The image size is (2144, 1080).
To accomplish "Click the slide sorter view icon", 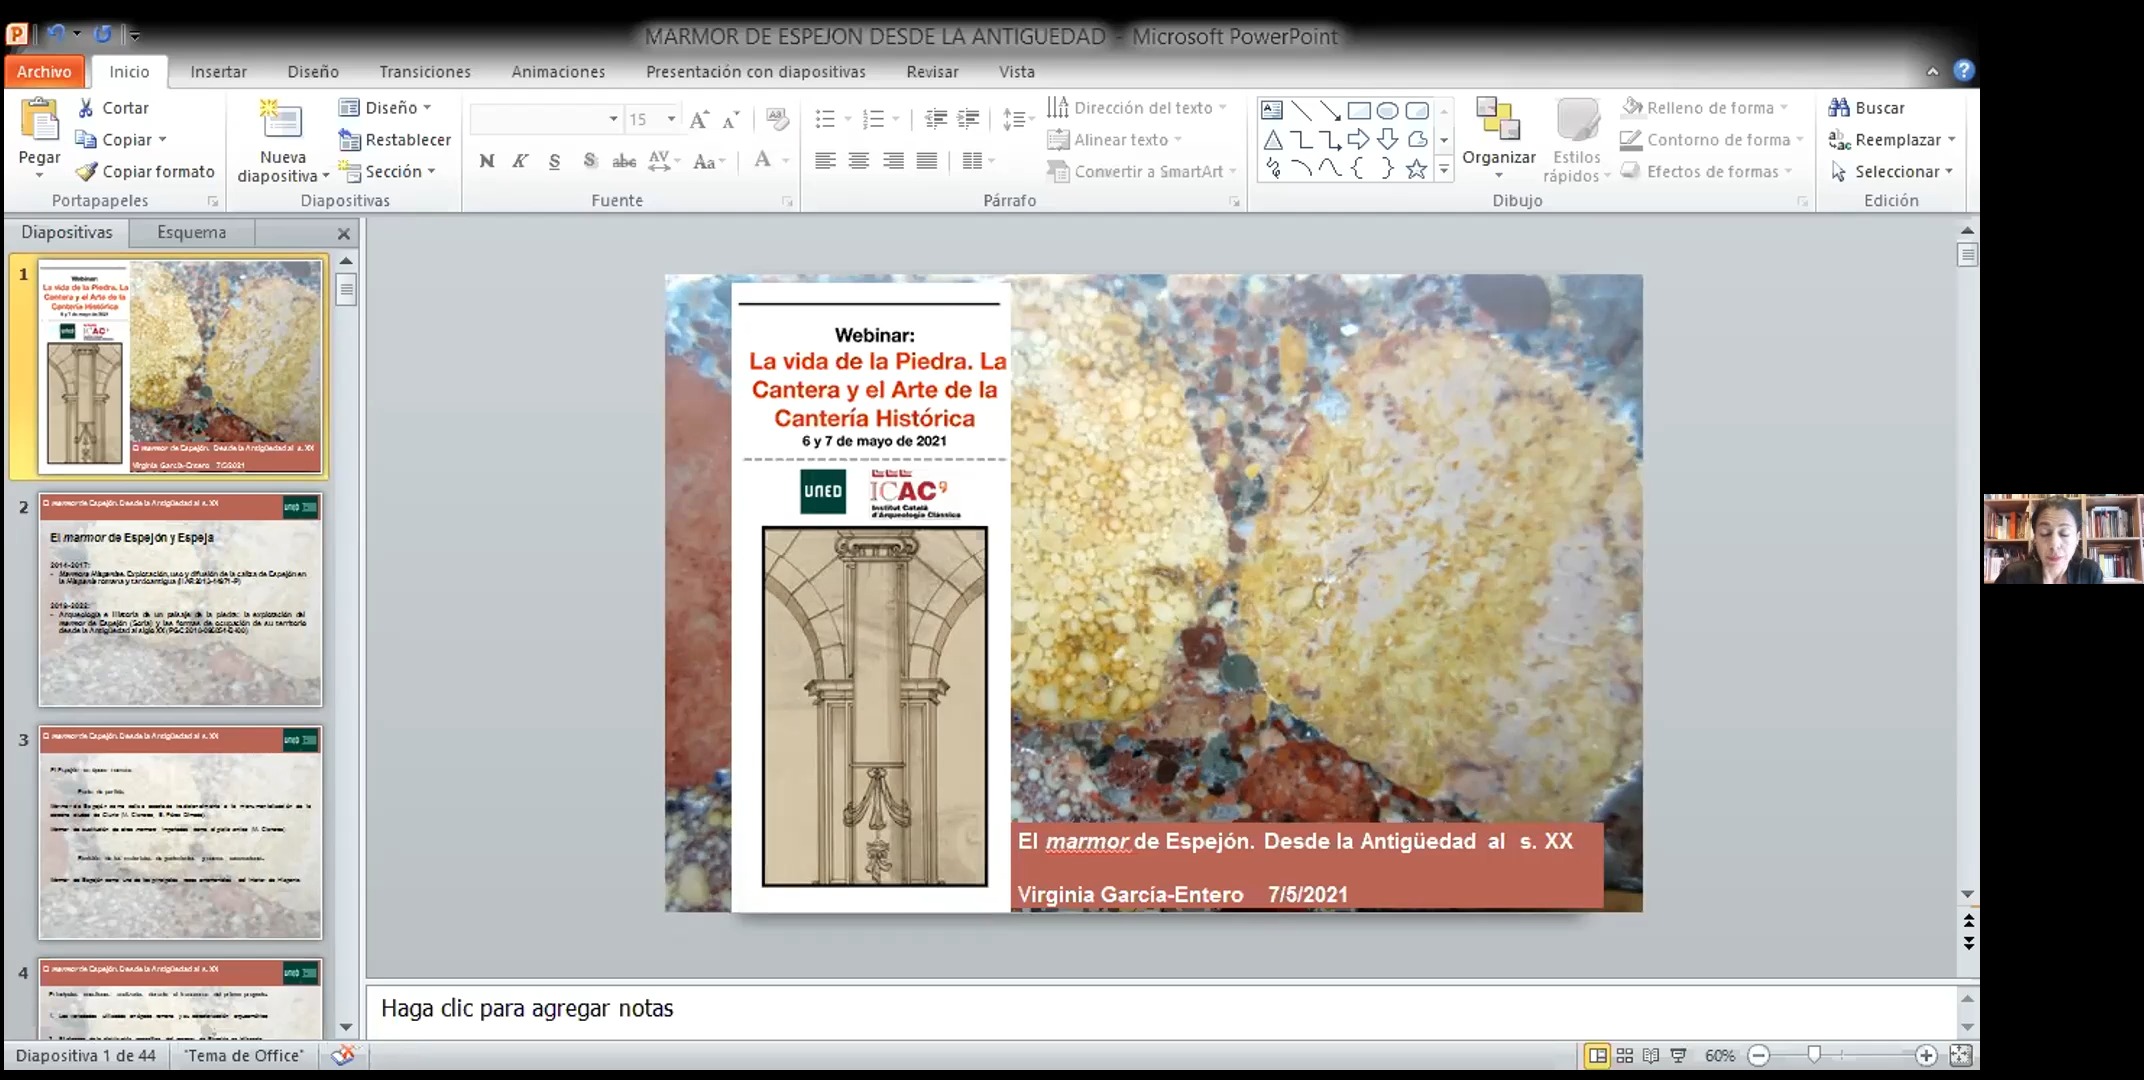I will (x=1625, y=1055).
